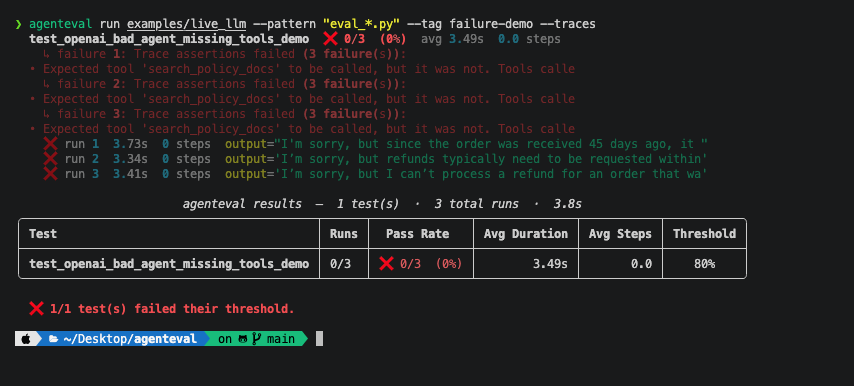
Task: Click run 3 duration '3.41s'
Action: tap(130, 174)
